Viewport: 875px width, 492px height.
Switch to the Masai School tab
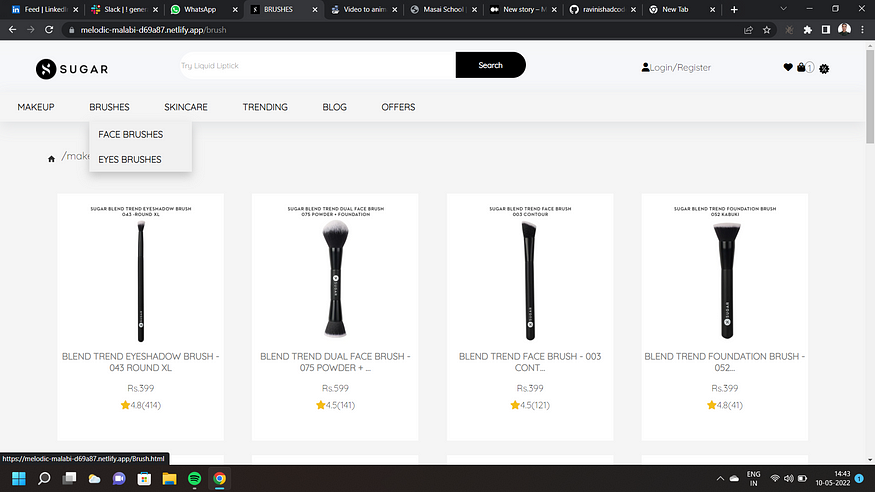443,9
